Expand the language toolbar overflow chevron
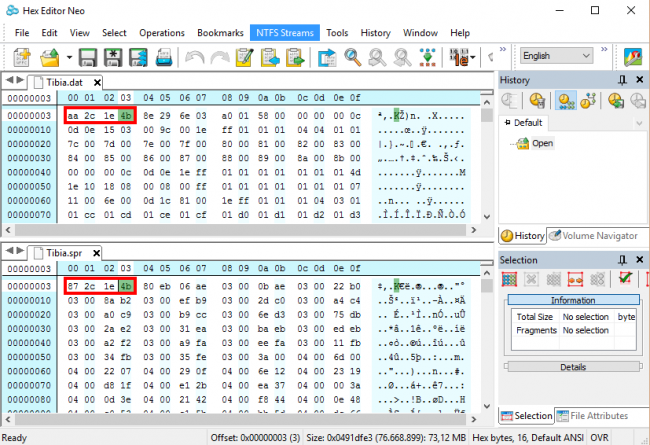 click(x=604, y=49)
